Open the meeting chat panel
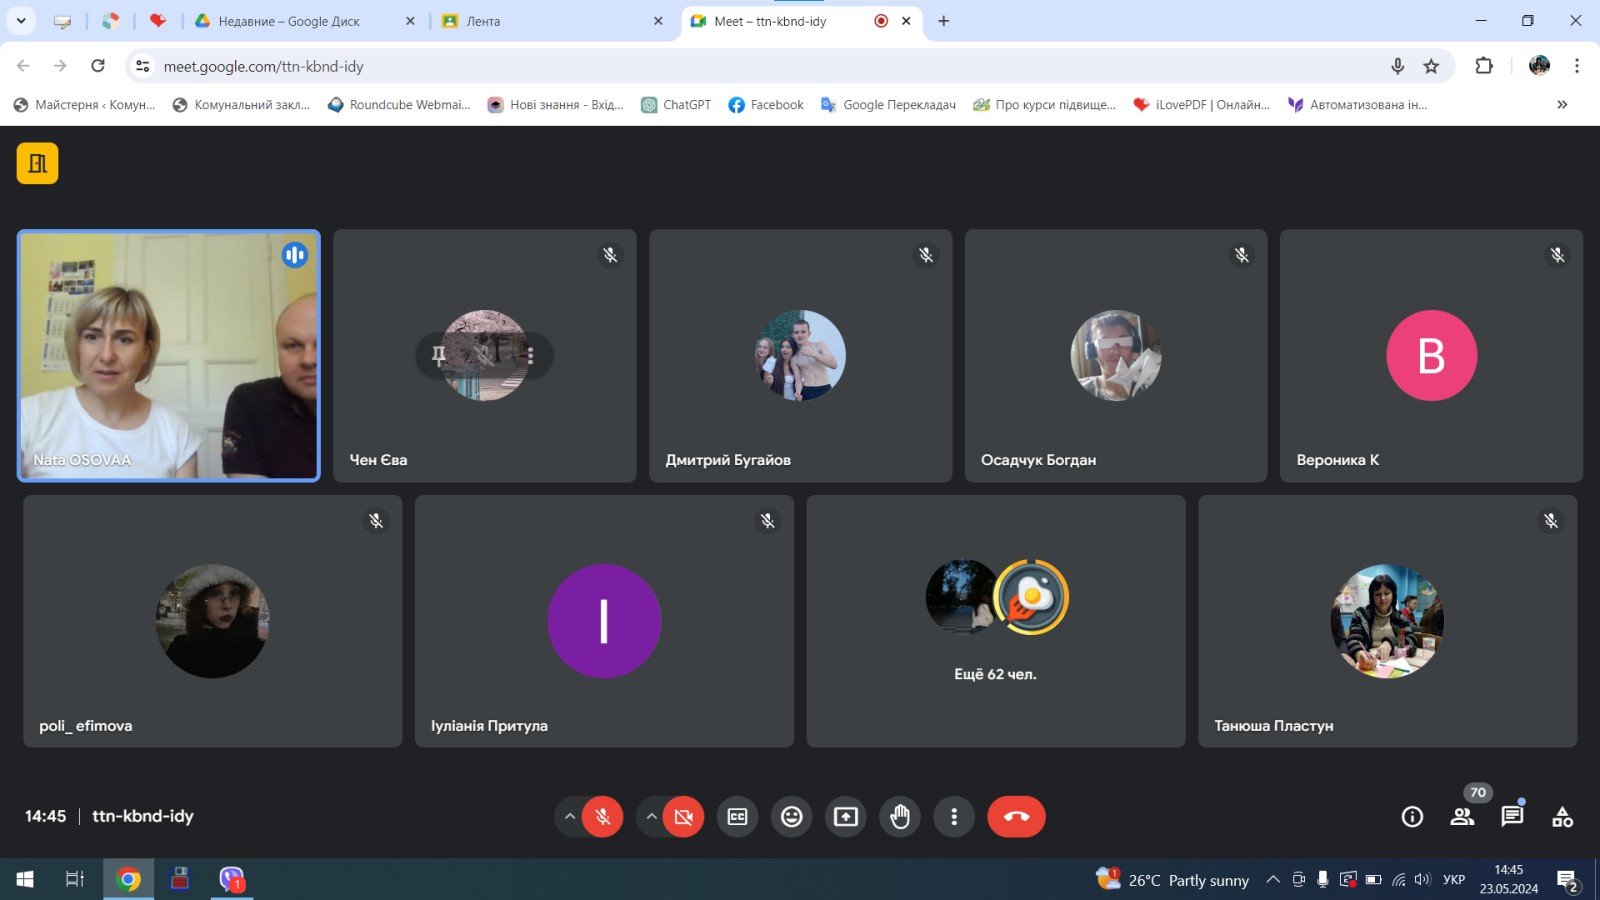 click(x=1512, y=817)
